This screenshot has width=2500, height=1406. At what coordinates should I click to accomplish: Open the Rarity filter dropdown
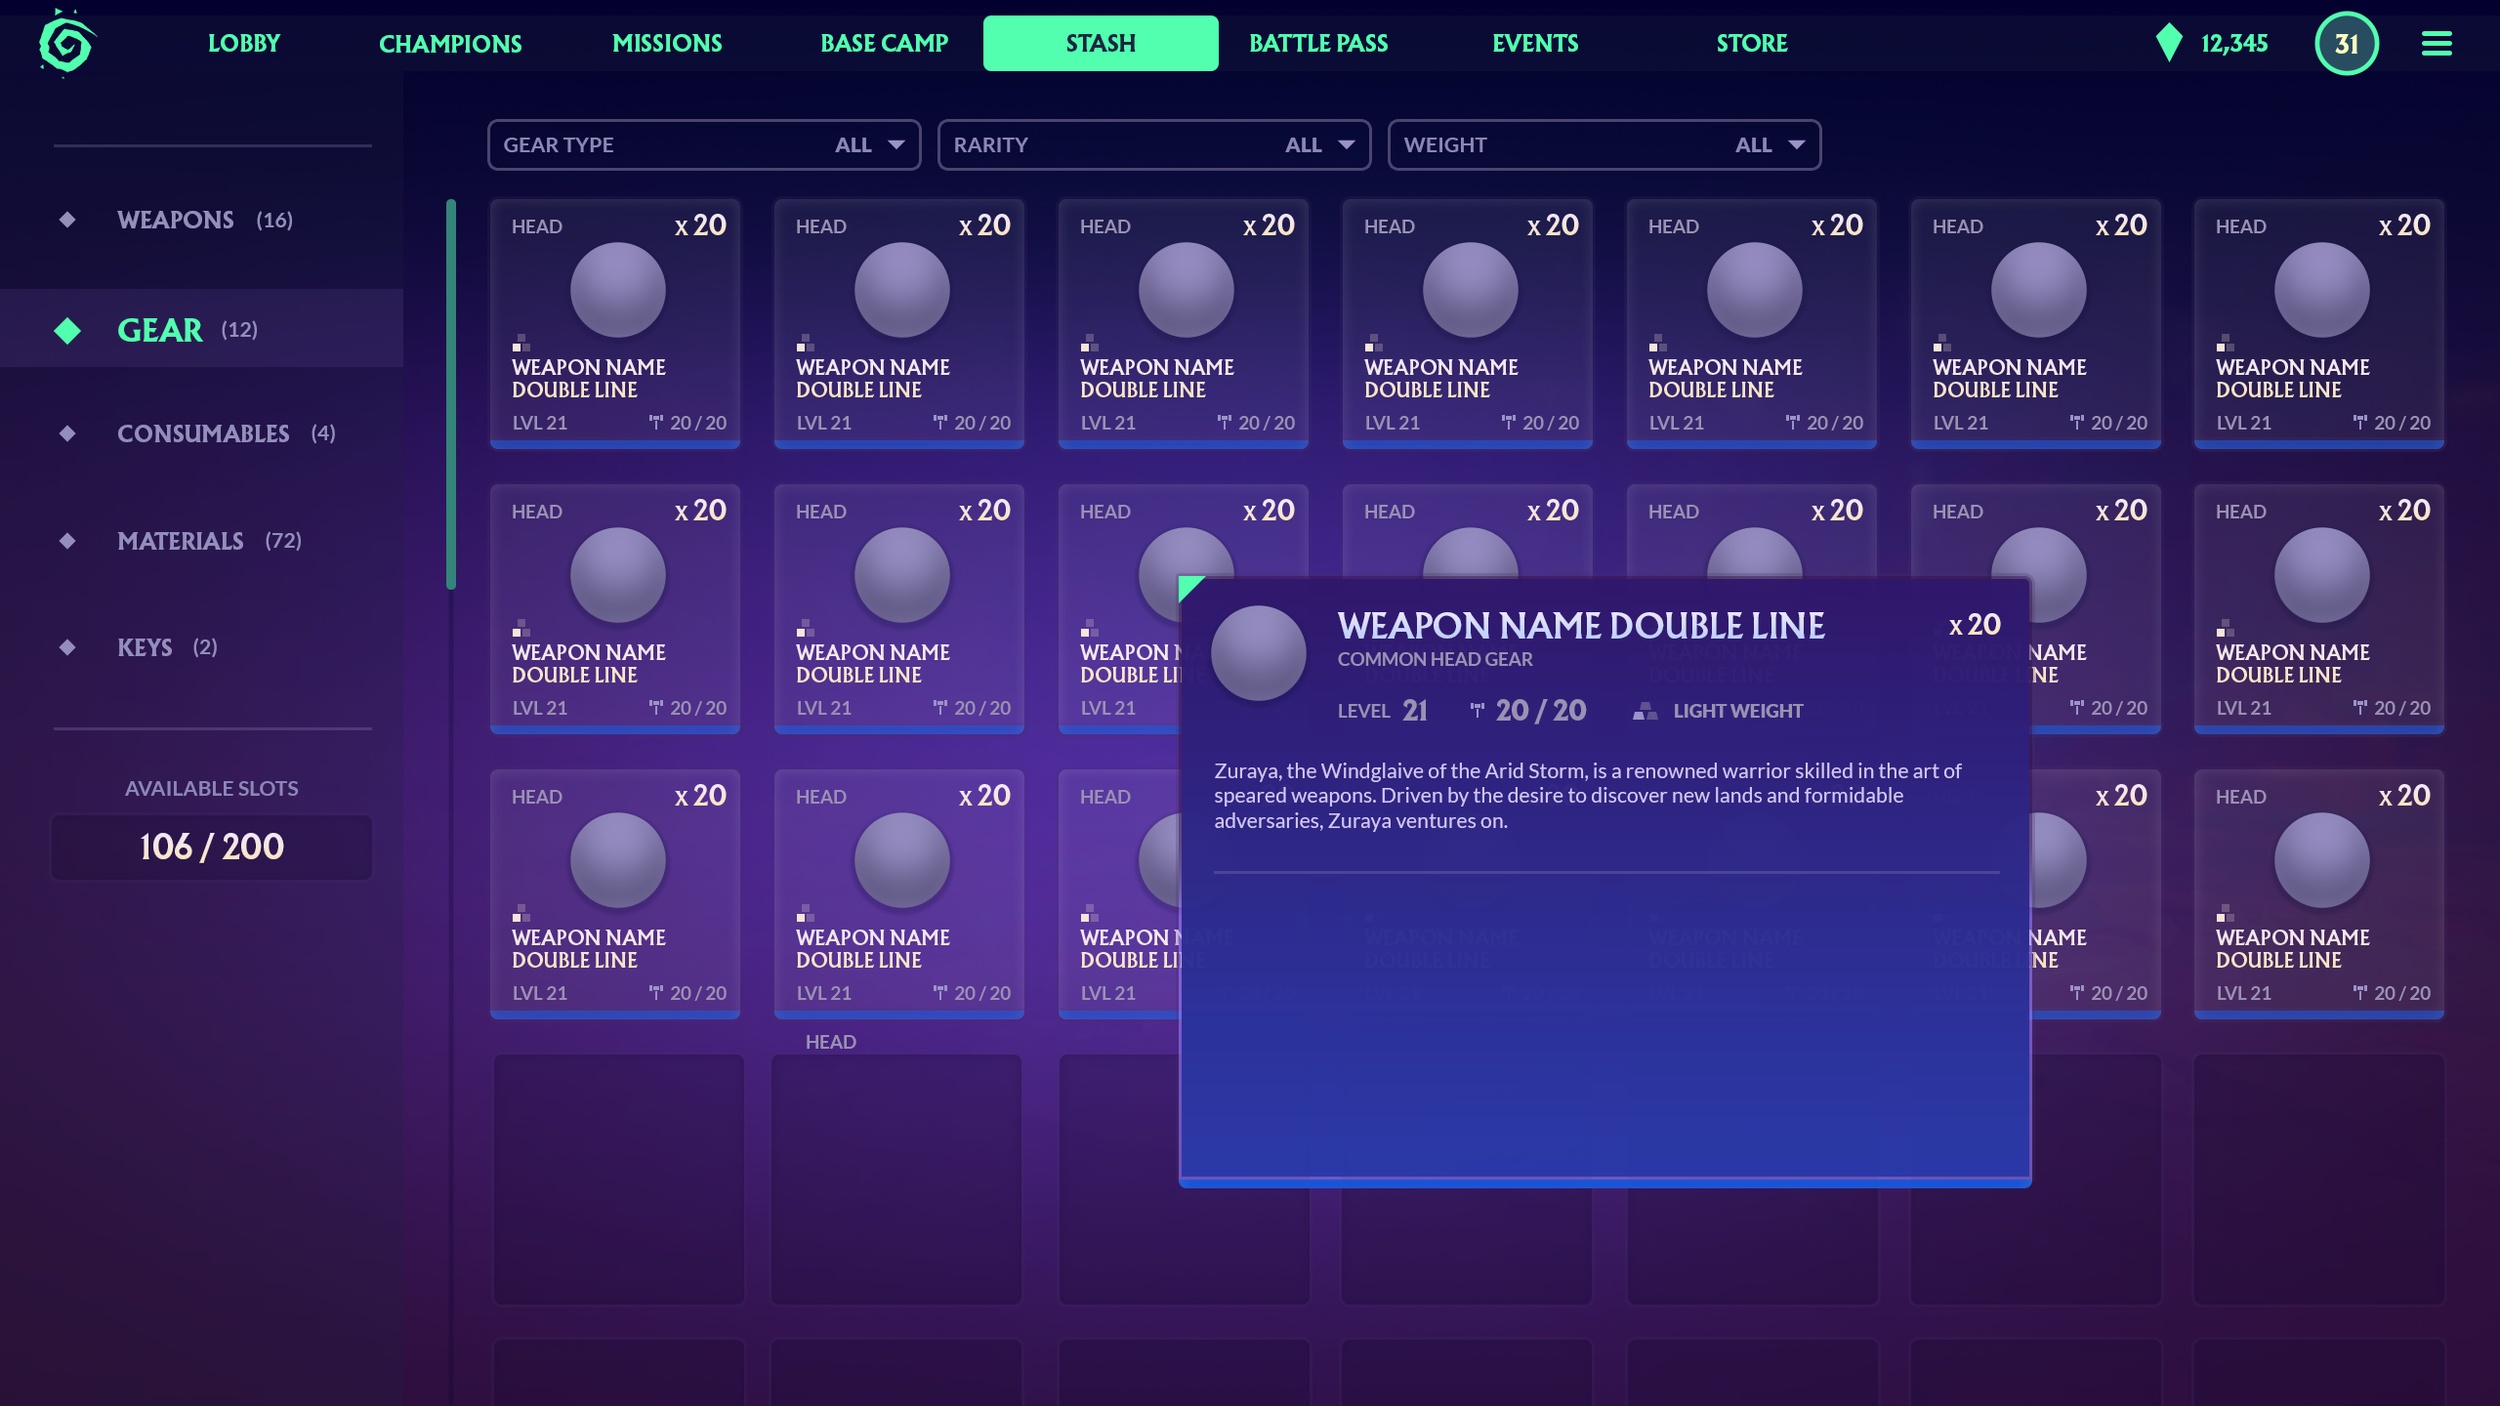pos(1153,145)
